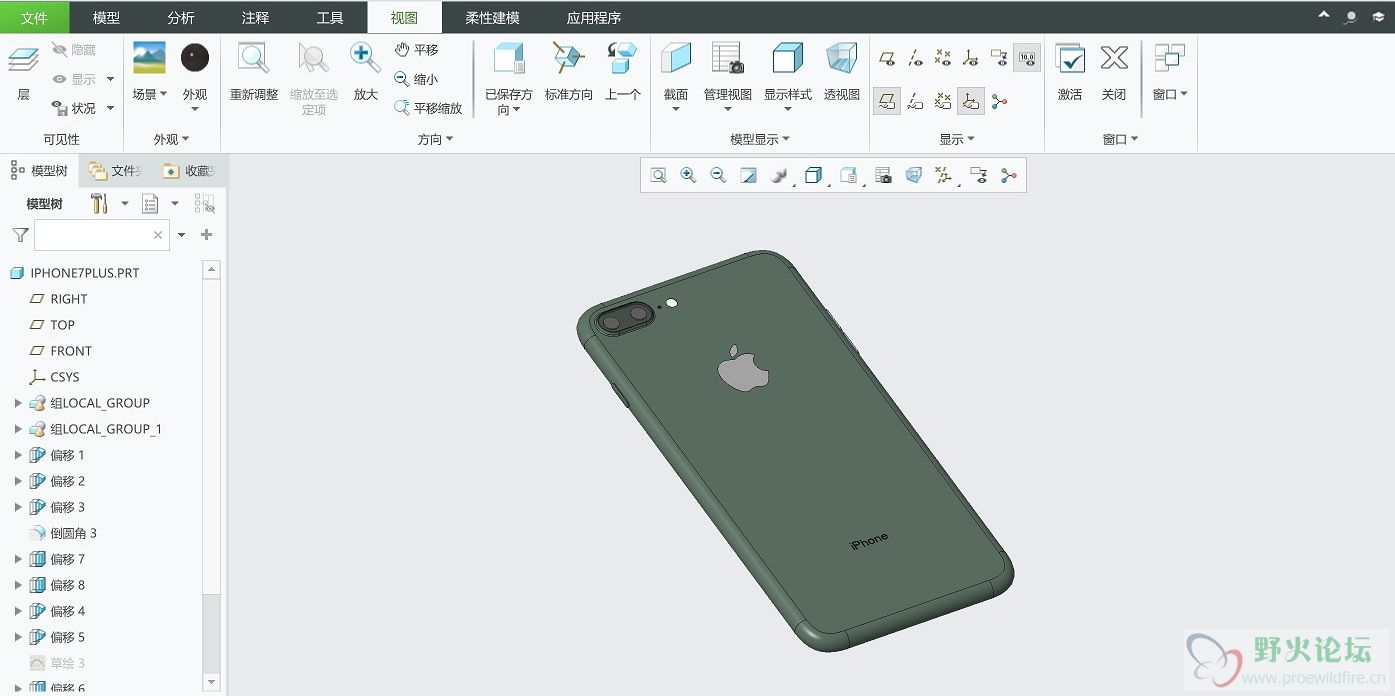Toggle plane display in ribbon 显示 group

click(887, 59)
